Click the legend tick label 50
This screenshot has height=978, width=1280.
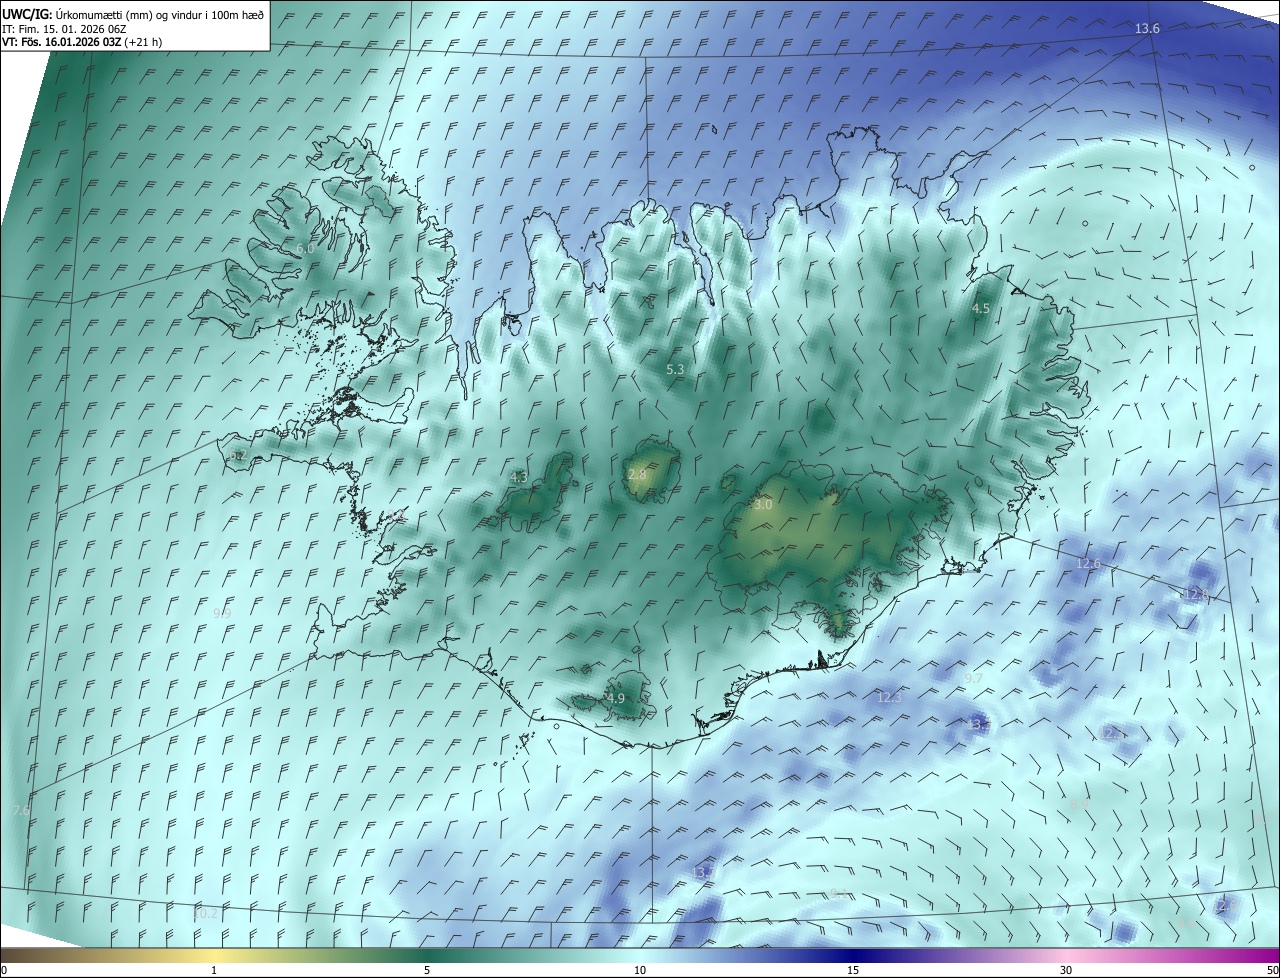[x=1272, y=970]
